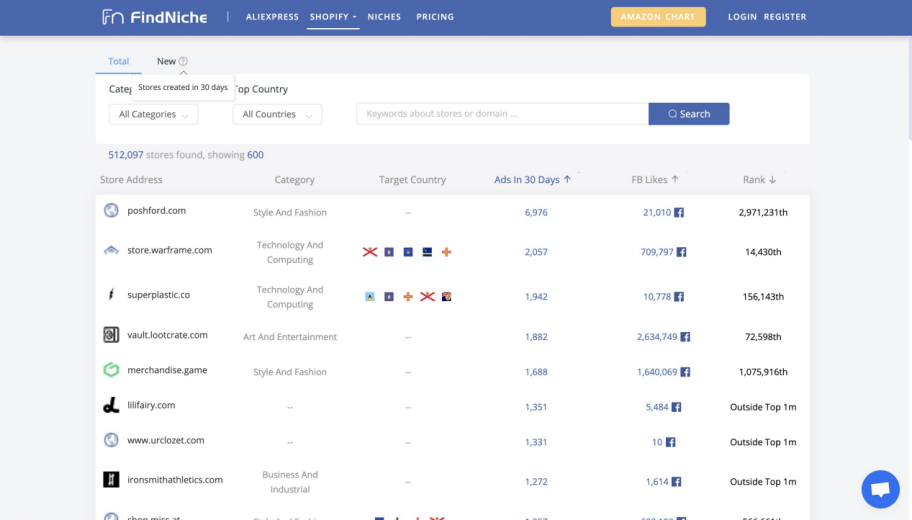The image size is (912, 520).
Task: Click first country flag in superplastic.co row
Action: 370,297
